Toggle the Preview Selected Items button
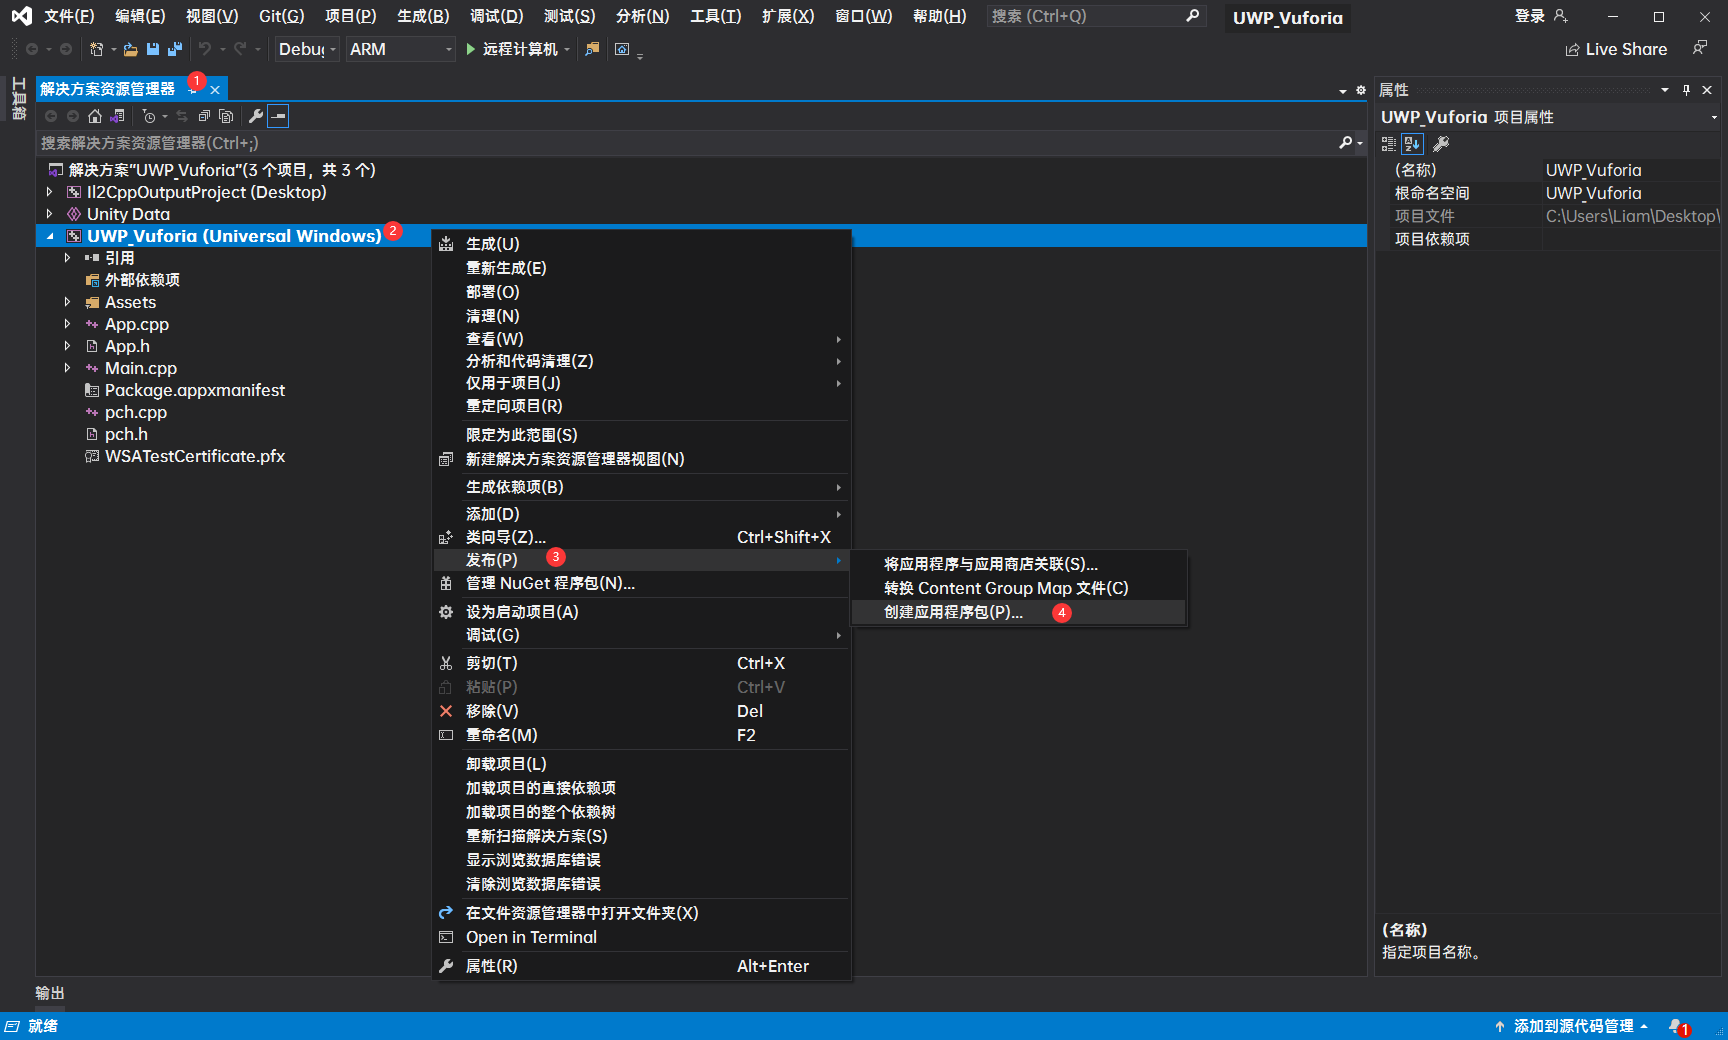Screen dimensions: 1728x1040 pos(279,116)
